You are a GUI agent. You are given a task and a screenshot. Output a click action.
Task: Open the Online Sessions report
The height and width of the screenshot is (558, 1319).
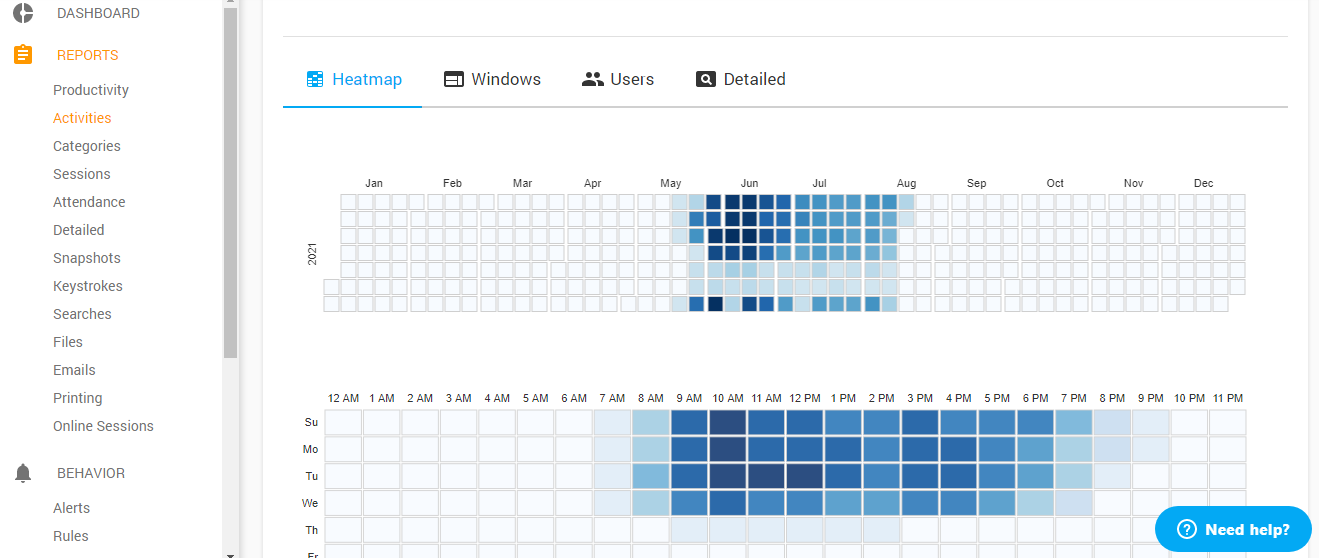(103, 426)
